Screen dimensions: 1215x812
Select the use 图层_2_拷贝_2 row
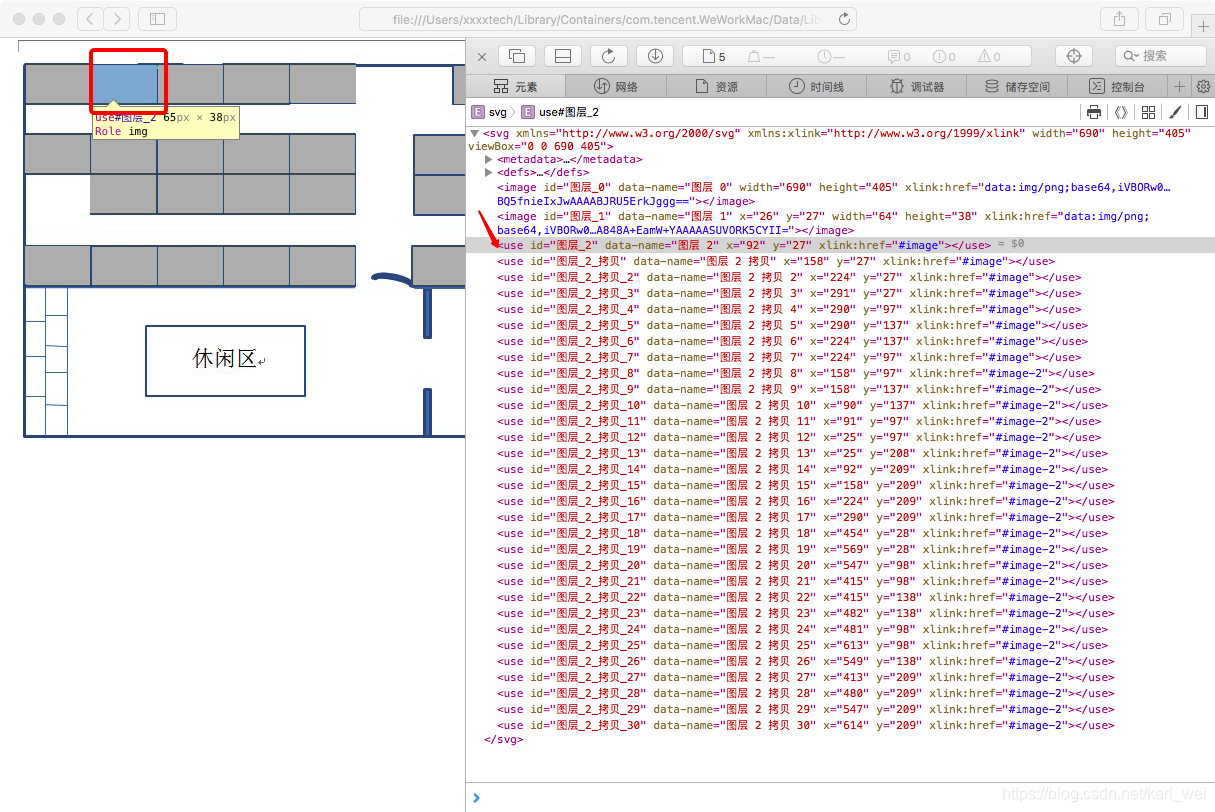[840, 277]
